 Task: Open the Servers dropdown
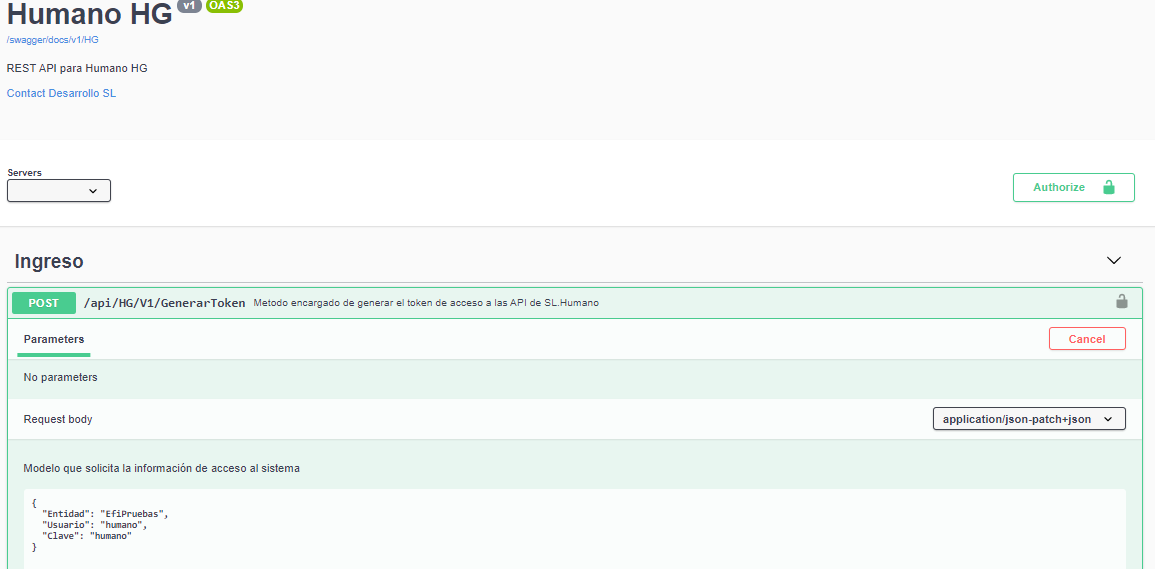tap(59, 191)
